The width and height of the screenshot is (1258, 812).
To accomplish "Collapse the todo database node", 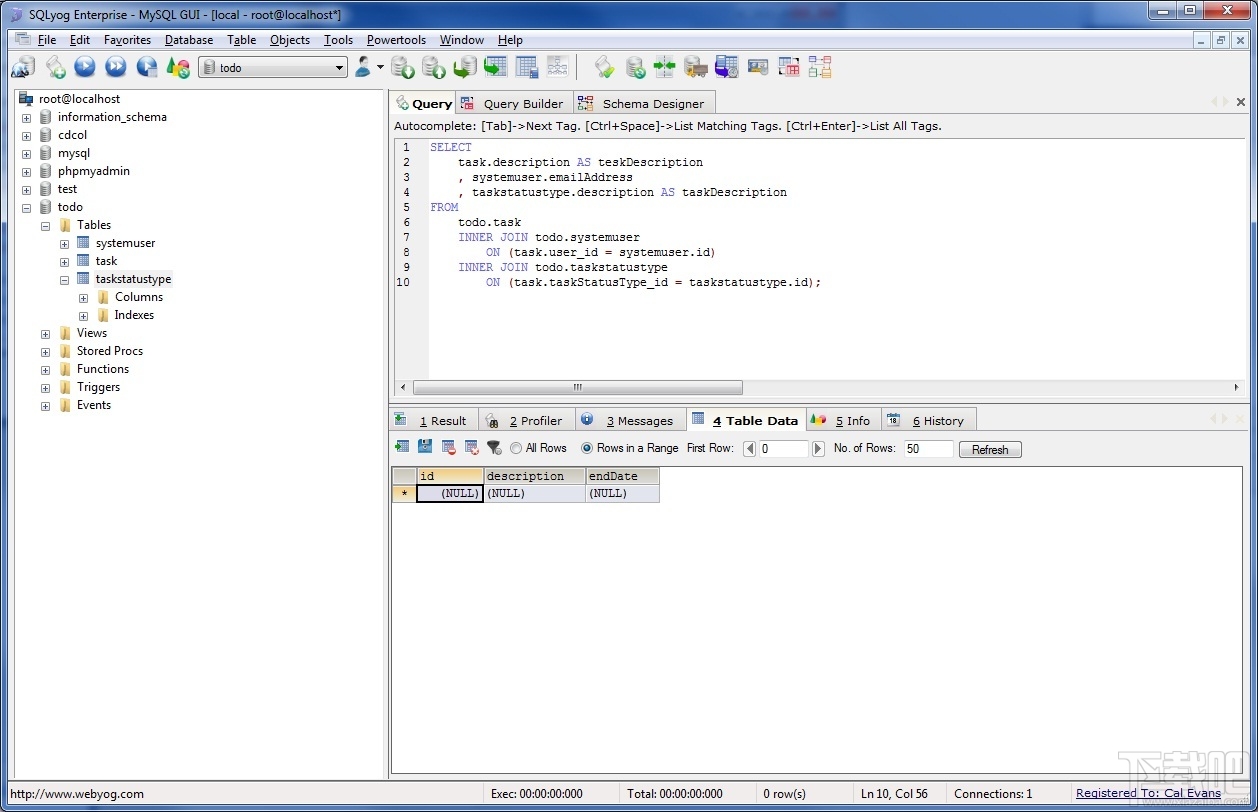I will [x=26, y=207].
